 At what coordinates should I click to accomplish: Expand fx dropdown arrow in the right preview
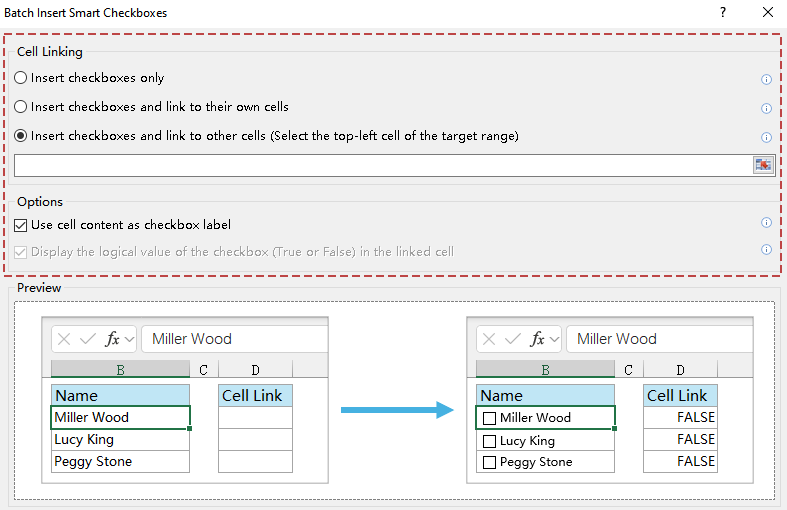tap(555, 339)
